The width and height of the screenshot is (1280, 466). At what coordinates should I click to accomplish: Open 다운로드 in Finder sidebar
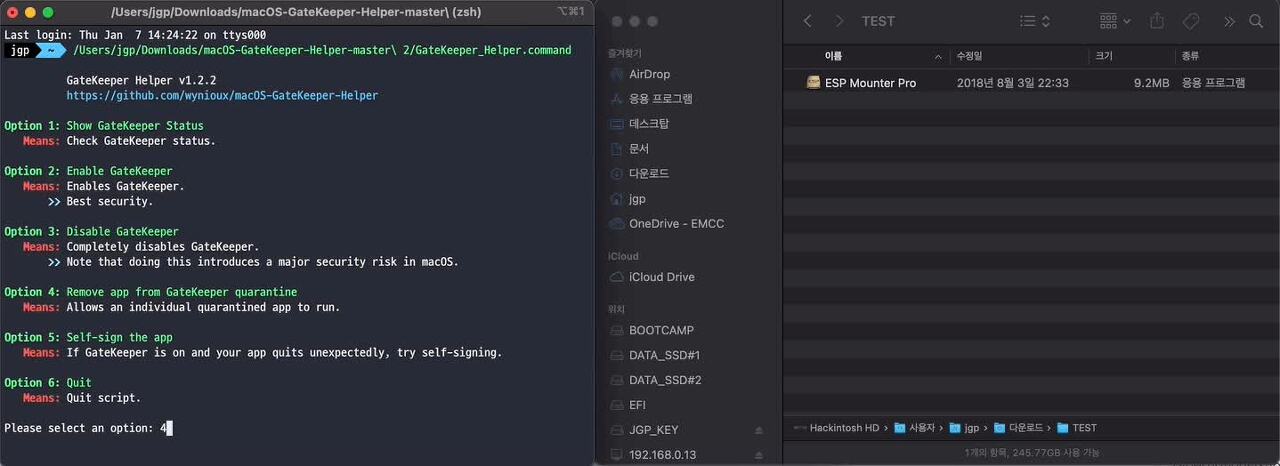coord(649,174)
